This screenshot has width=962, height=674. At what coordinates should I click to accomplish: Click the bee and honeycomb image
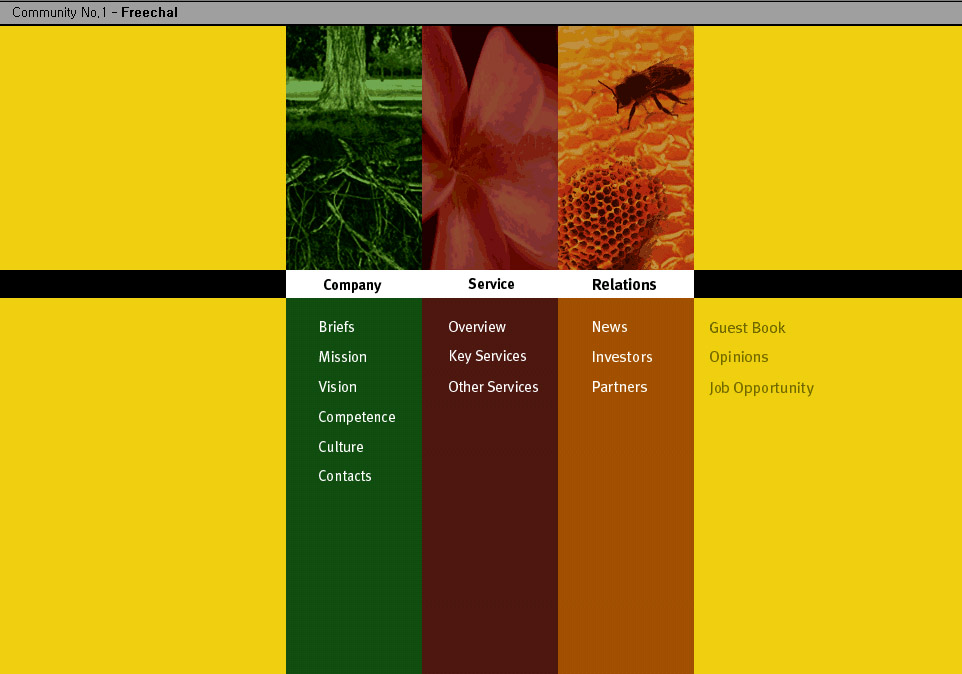click(626, 148)
